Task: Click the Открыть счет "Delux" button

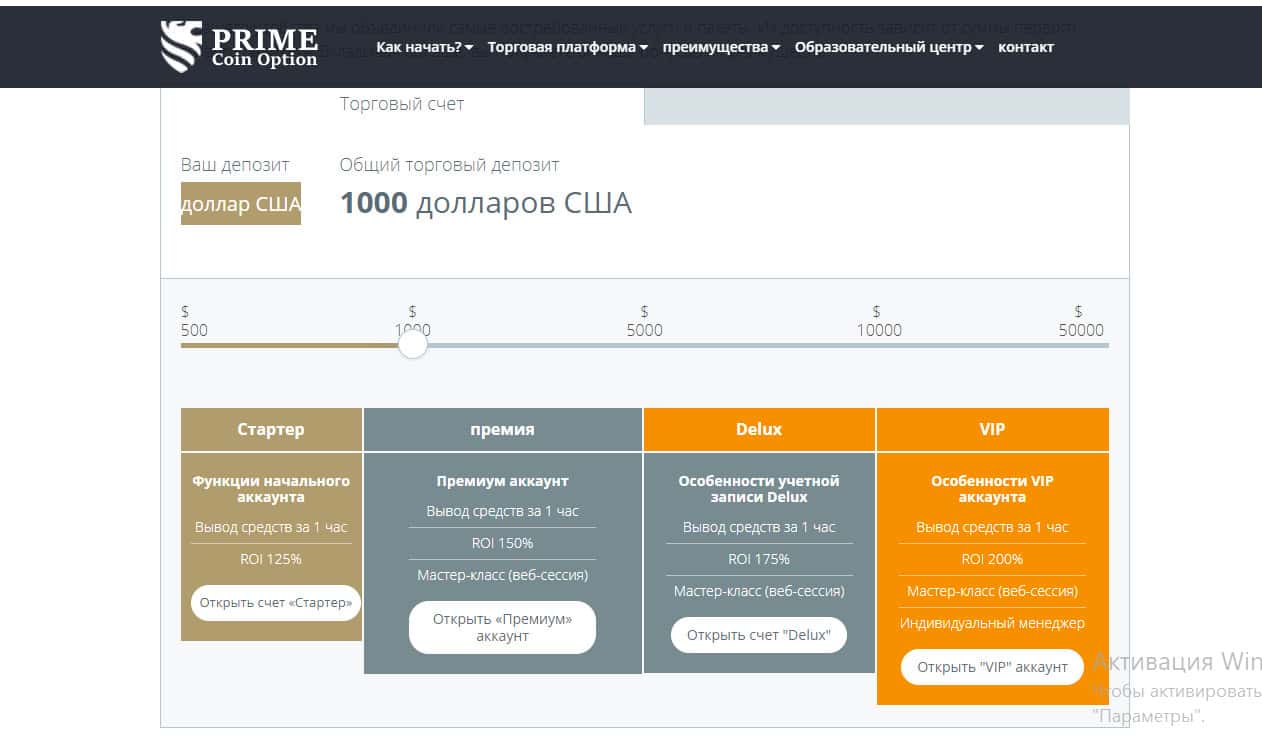Action: click(x=758, y=635)
